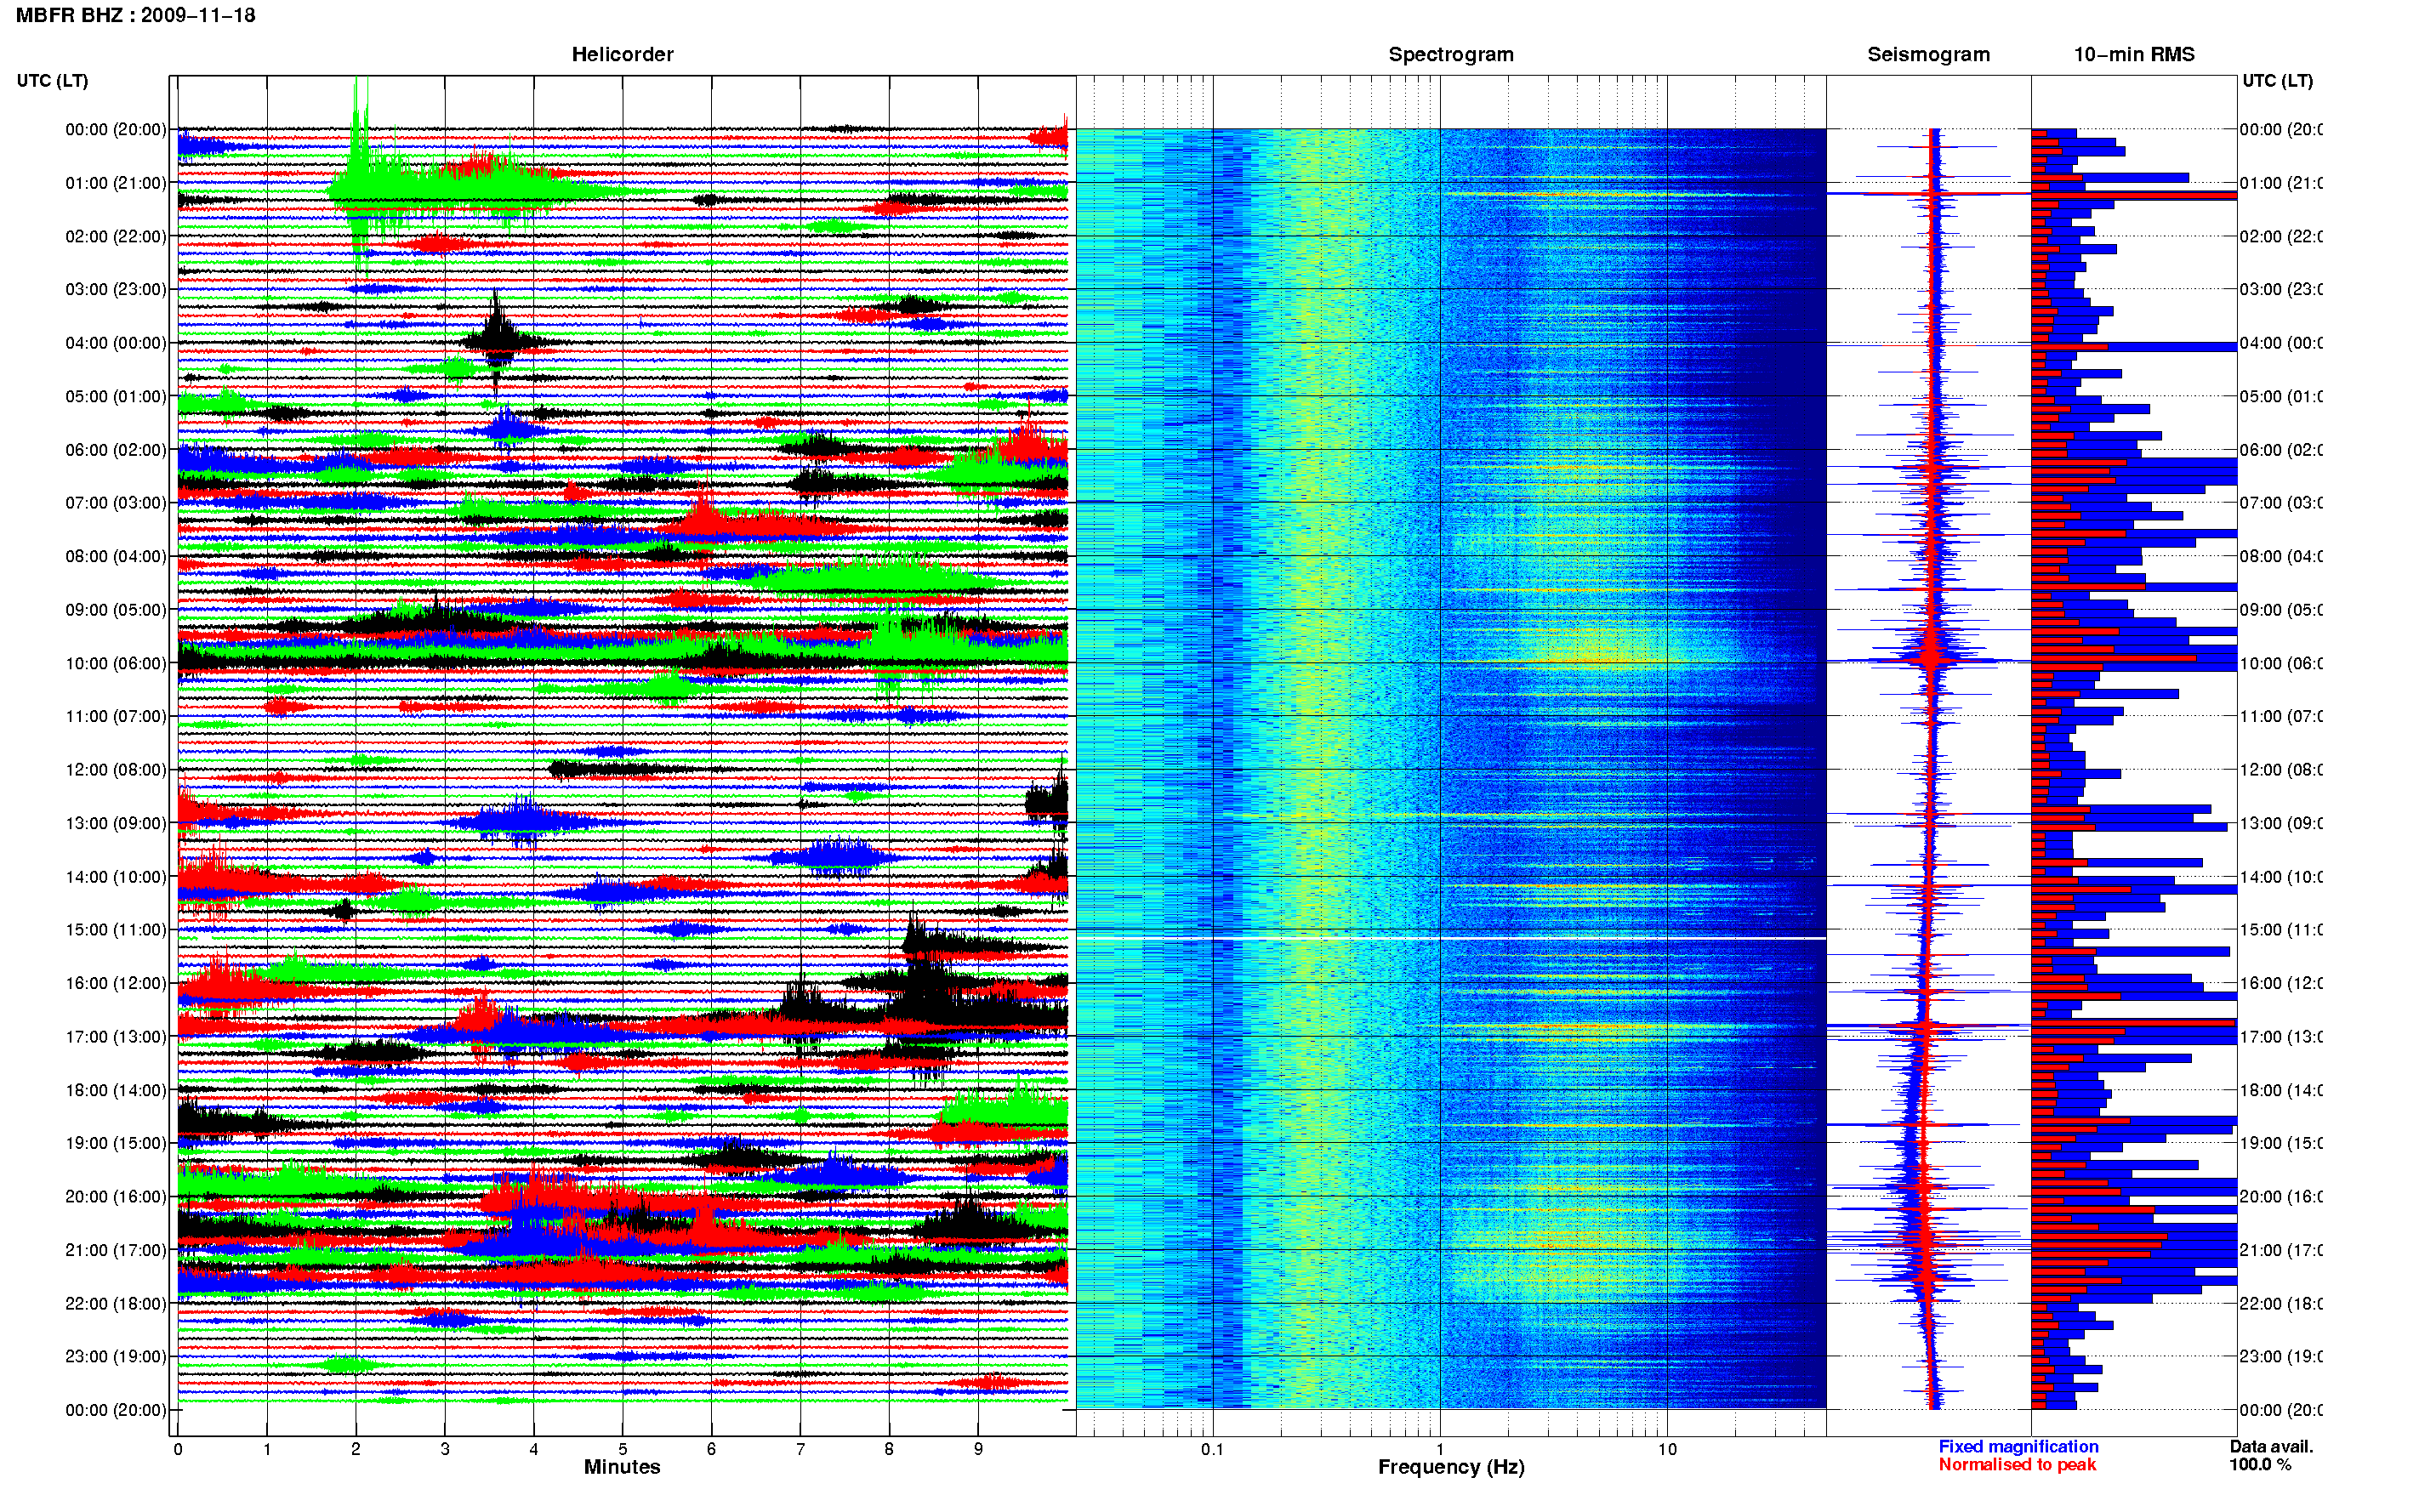Viewport: 2419px width, 1512px height.
Task: Click UTC (LT) label beside the Helicorder
Action: (52, 80)
